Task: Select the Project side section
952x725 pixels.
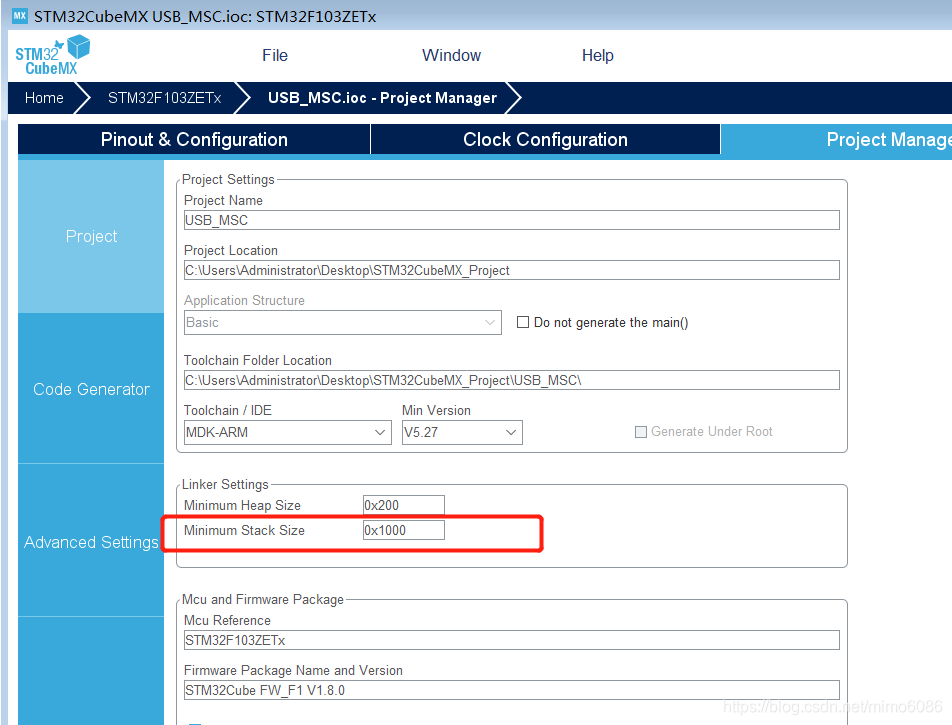Action: point(91,236)
